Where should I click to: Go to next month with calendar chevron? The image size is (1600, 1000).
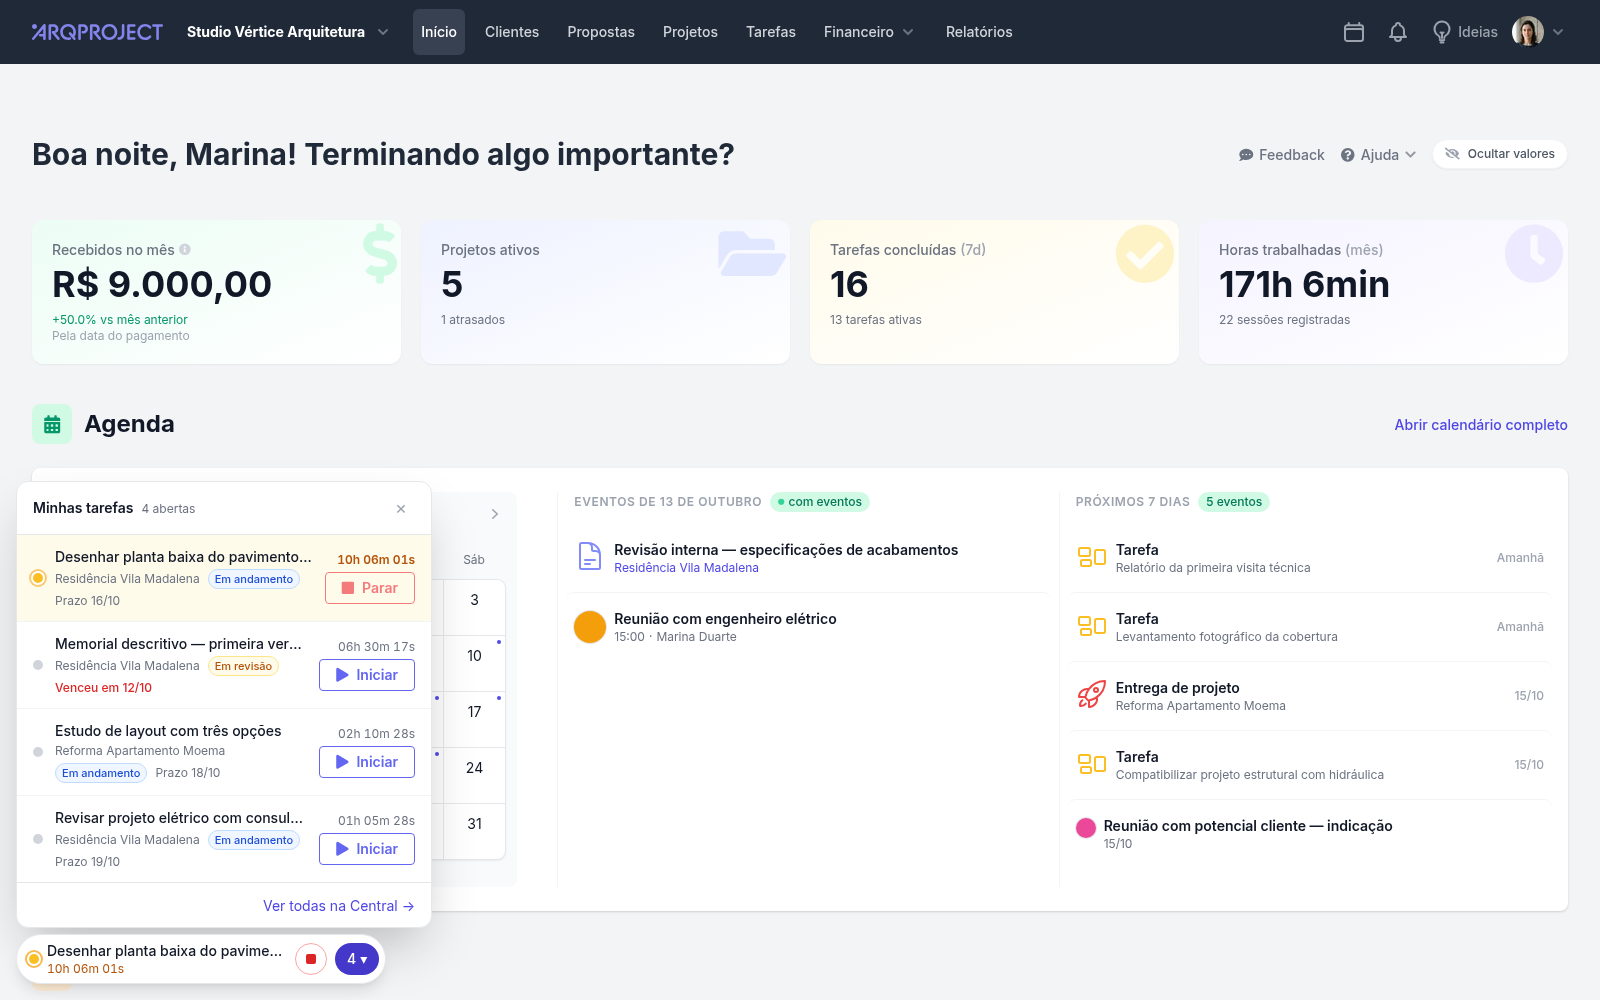click(495, 514)
